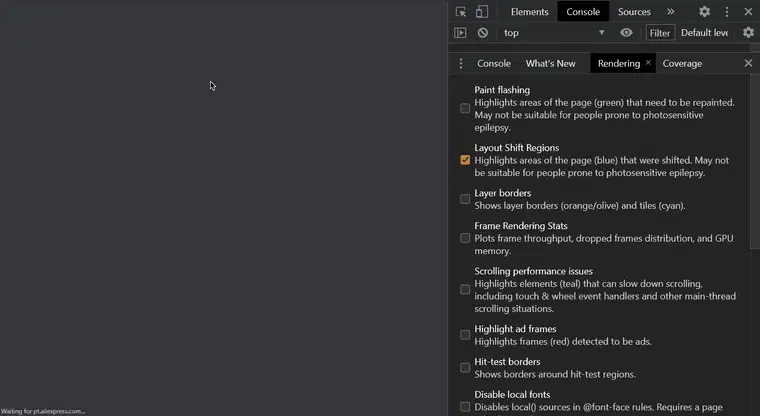Screen dimensions: 760x416
Task: Click the Highlight ad frames label
Action: [x=515, y=329]
